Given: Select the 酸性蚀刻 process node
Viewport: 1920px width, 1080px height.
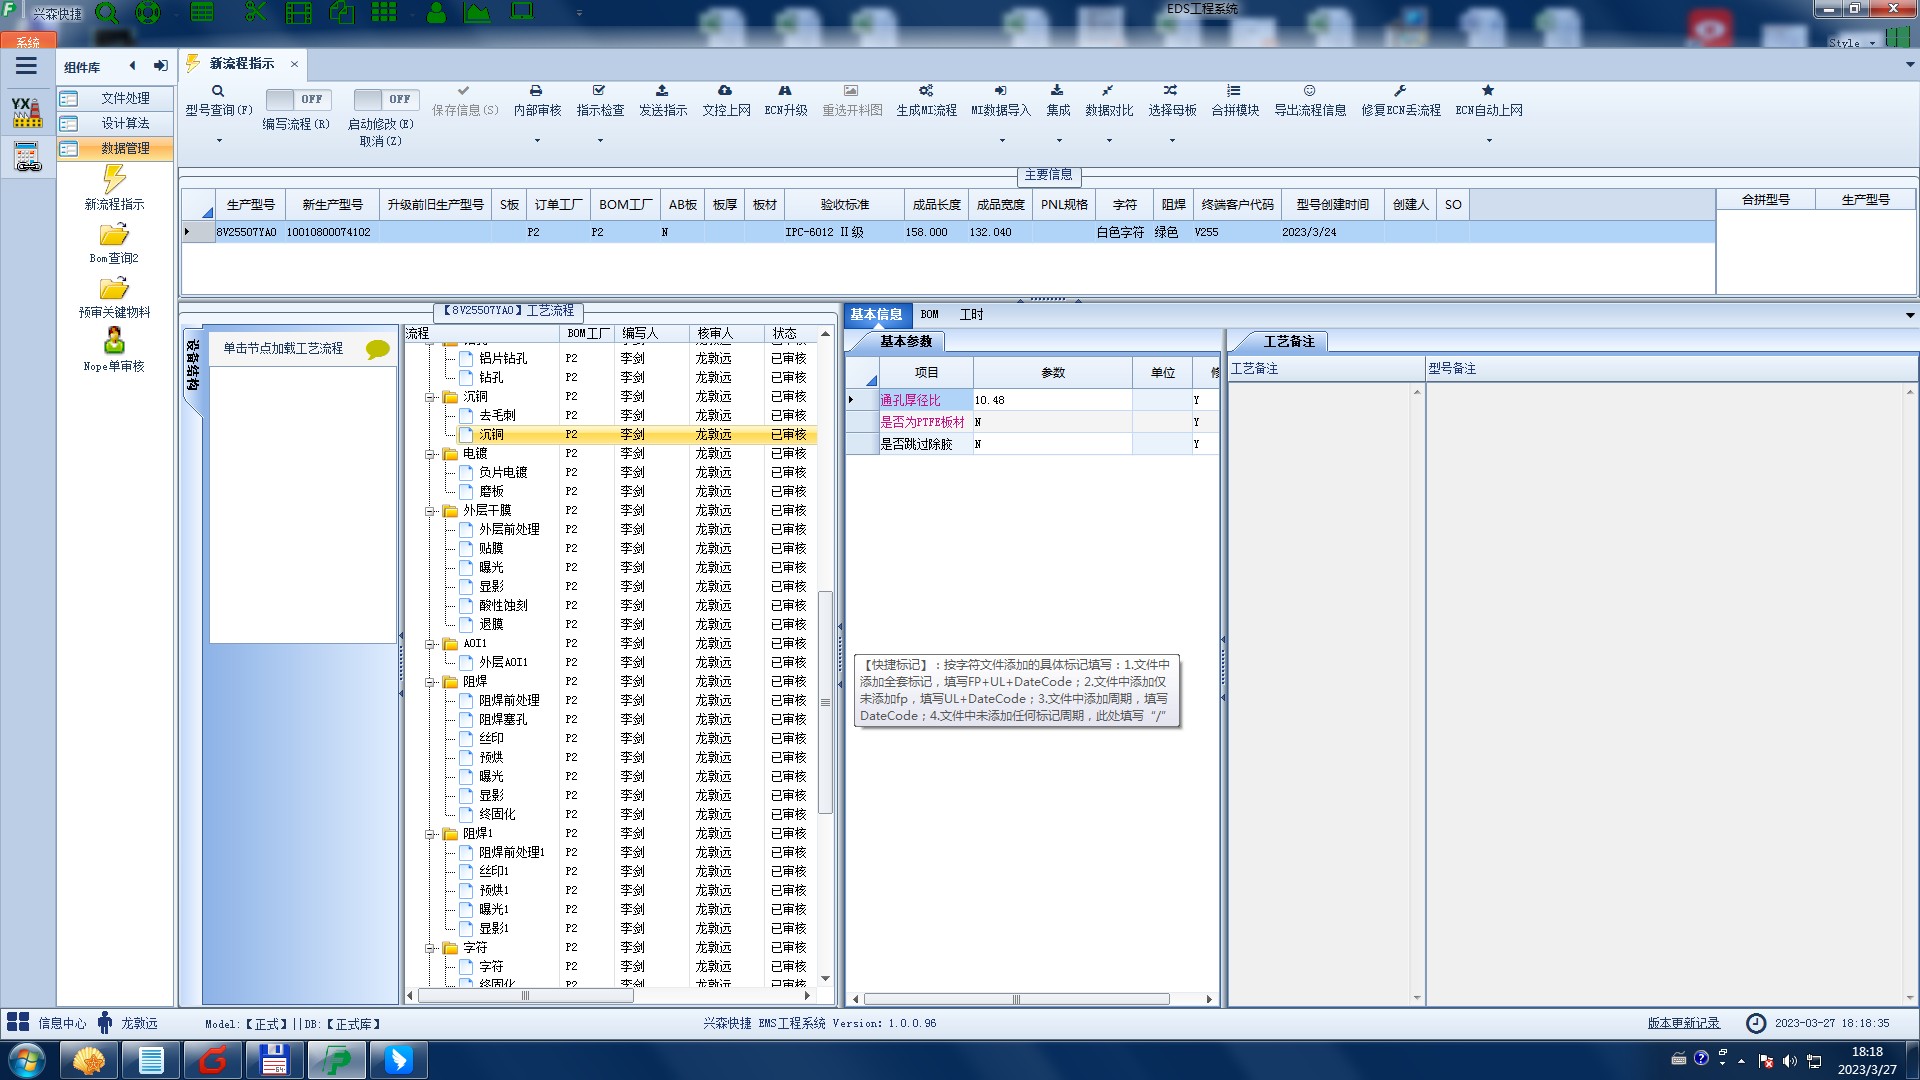Looking at the screenshot, I should coord(502,606).
